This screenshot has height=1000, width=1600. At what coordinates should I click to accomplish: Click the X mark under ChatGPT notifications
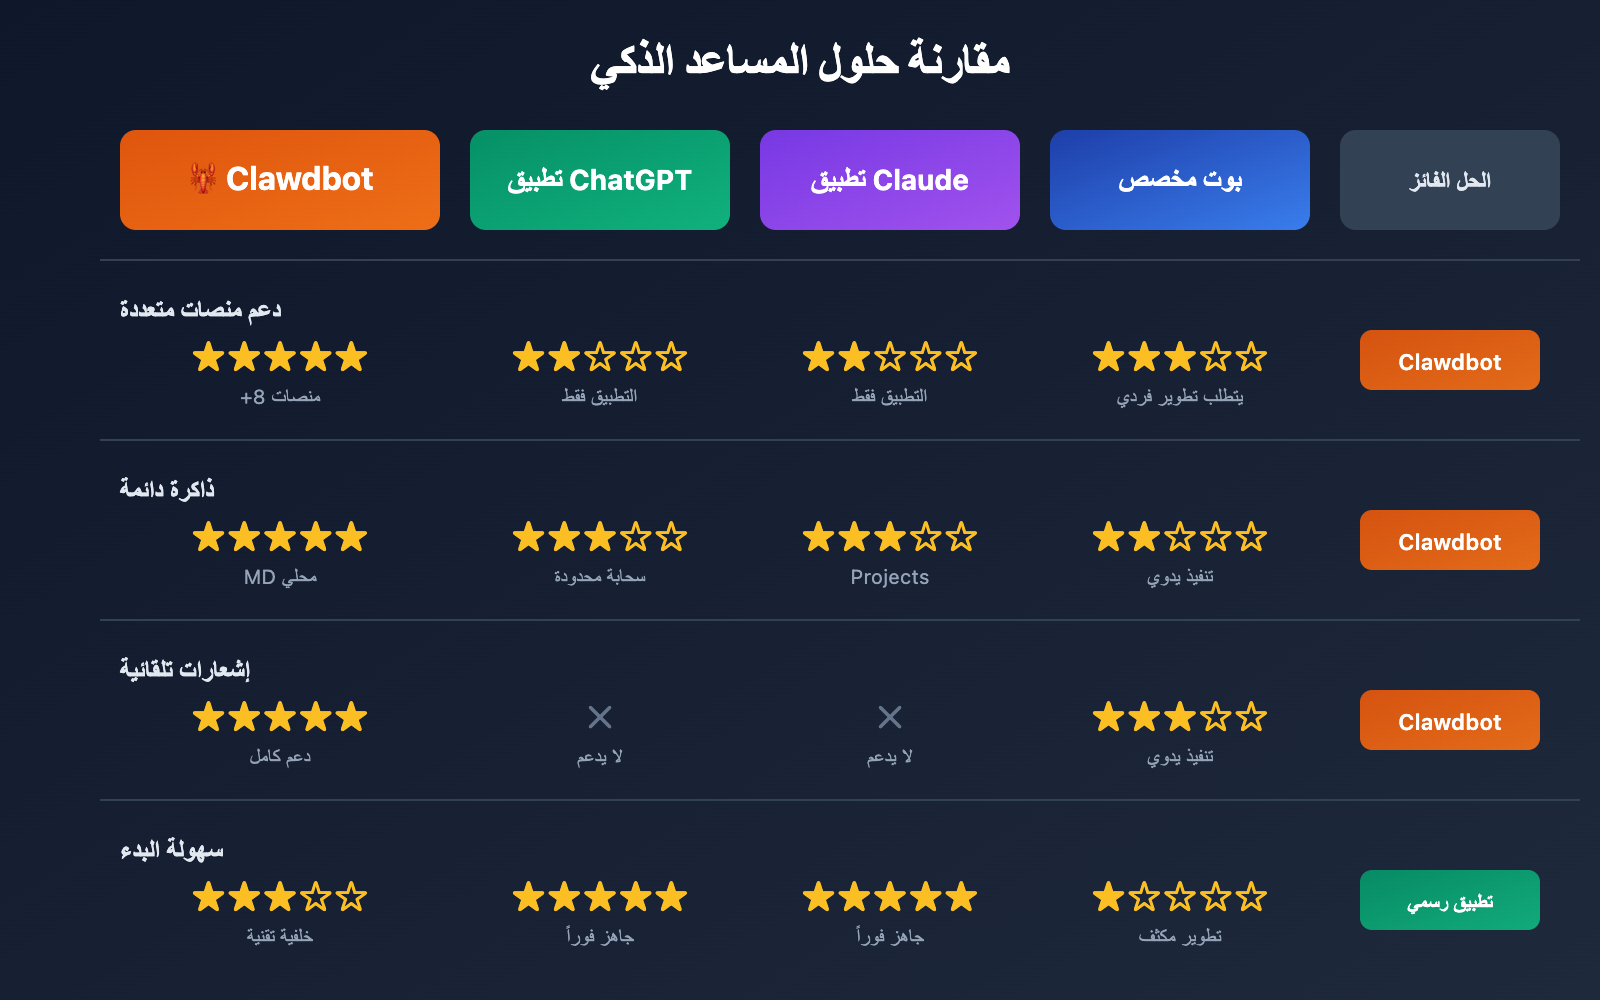coord(599,717)
